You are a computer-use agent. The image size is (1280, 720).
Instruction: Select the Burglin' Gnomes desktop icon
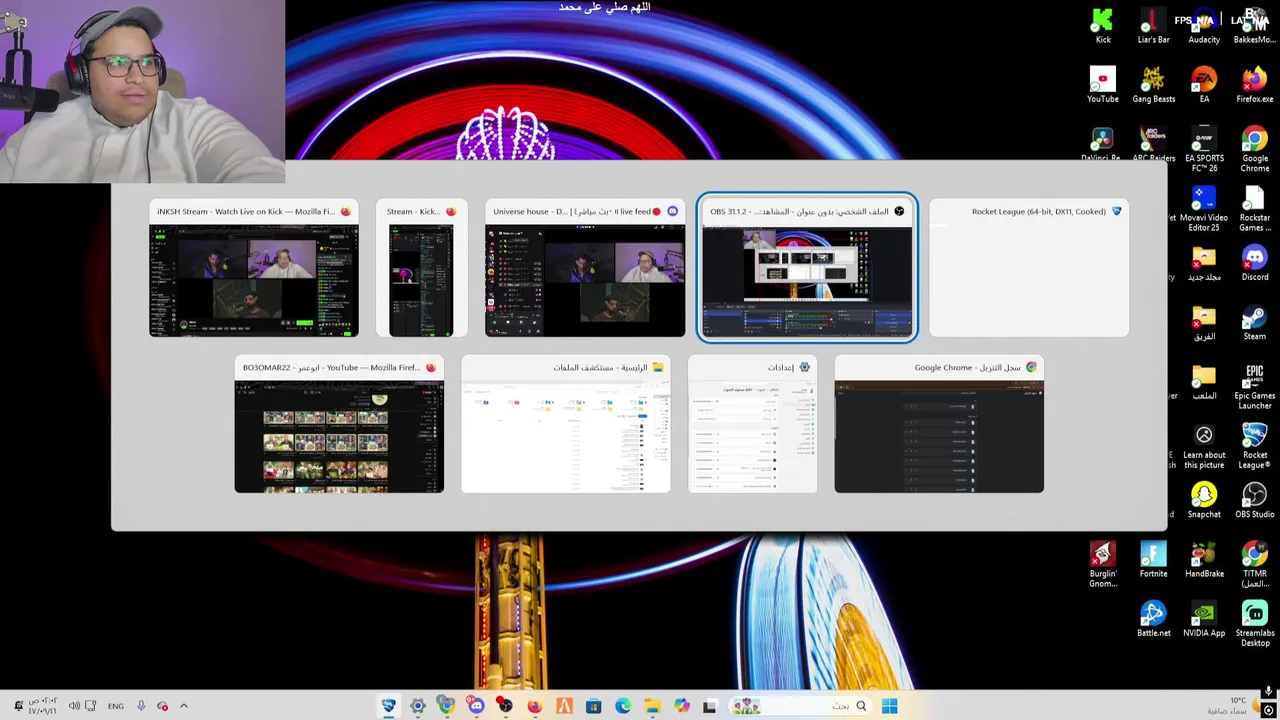pos(1102,564)
